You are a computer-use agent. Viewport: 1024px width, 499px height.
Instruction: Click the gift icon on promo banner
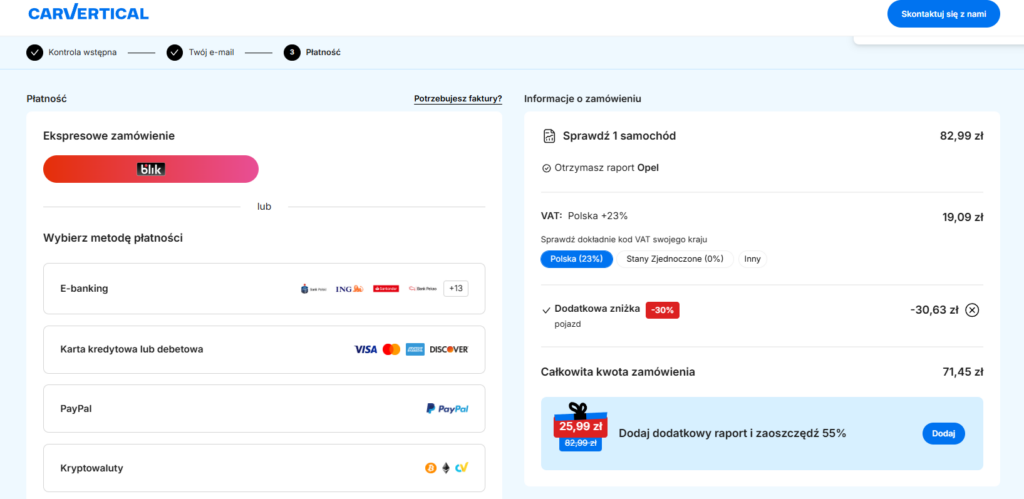[x=577, y=411]
